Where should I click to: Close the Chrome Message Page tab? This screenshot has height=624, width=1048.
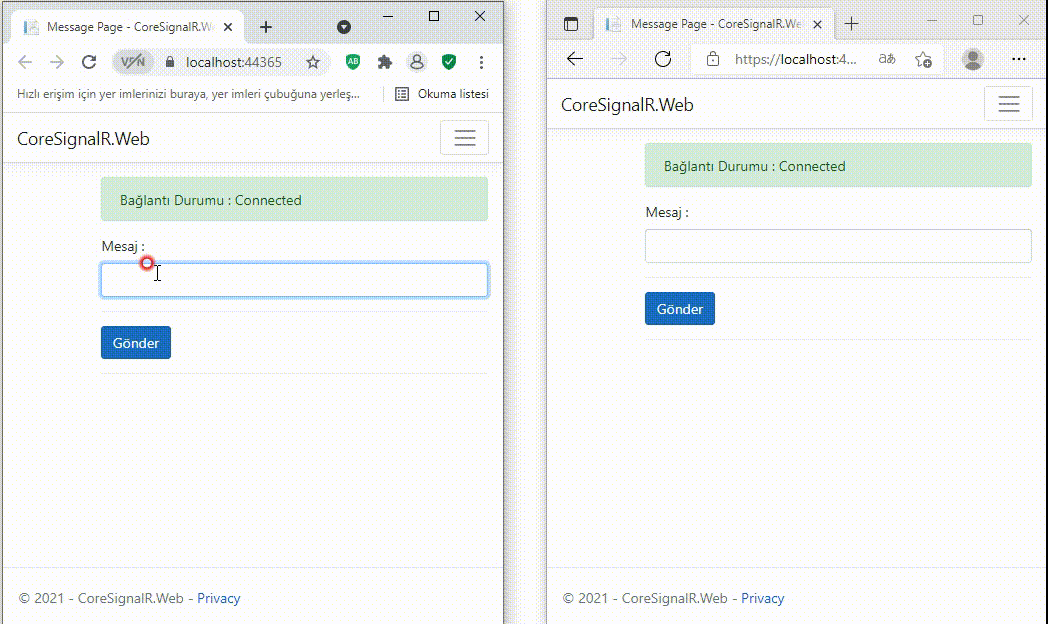click(228, 27)
